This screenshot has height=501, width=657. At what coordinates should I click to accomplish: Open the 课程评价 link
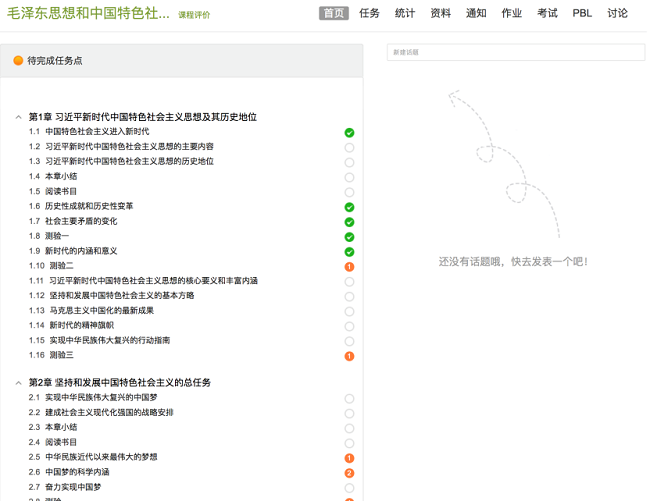(x=194, y=15)
